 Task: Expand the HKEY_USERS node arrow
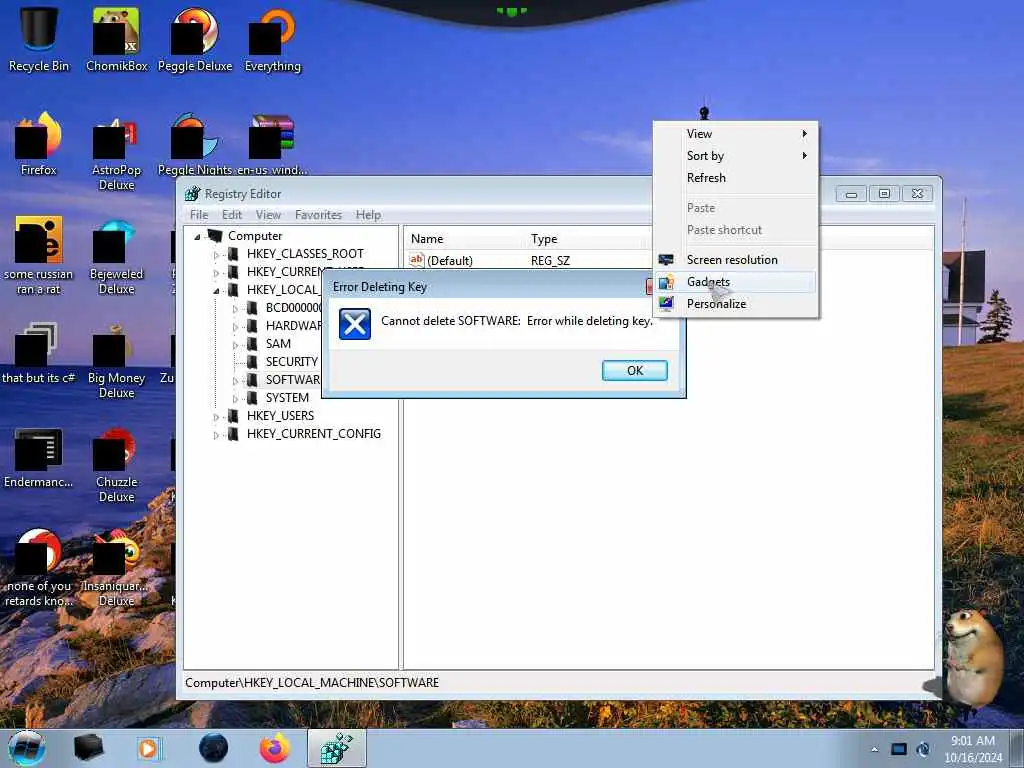(216, 417)
